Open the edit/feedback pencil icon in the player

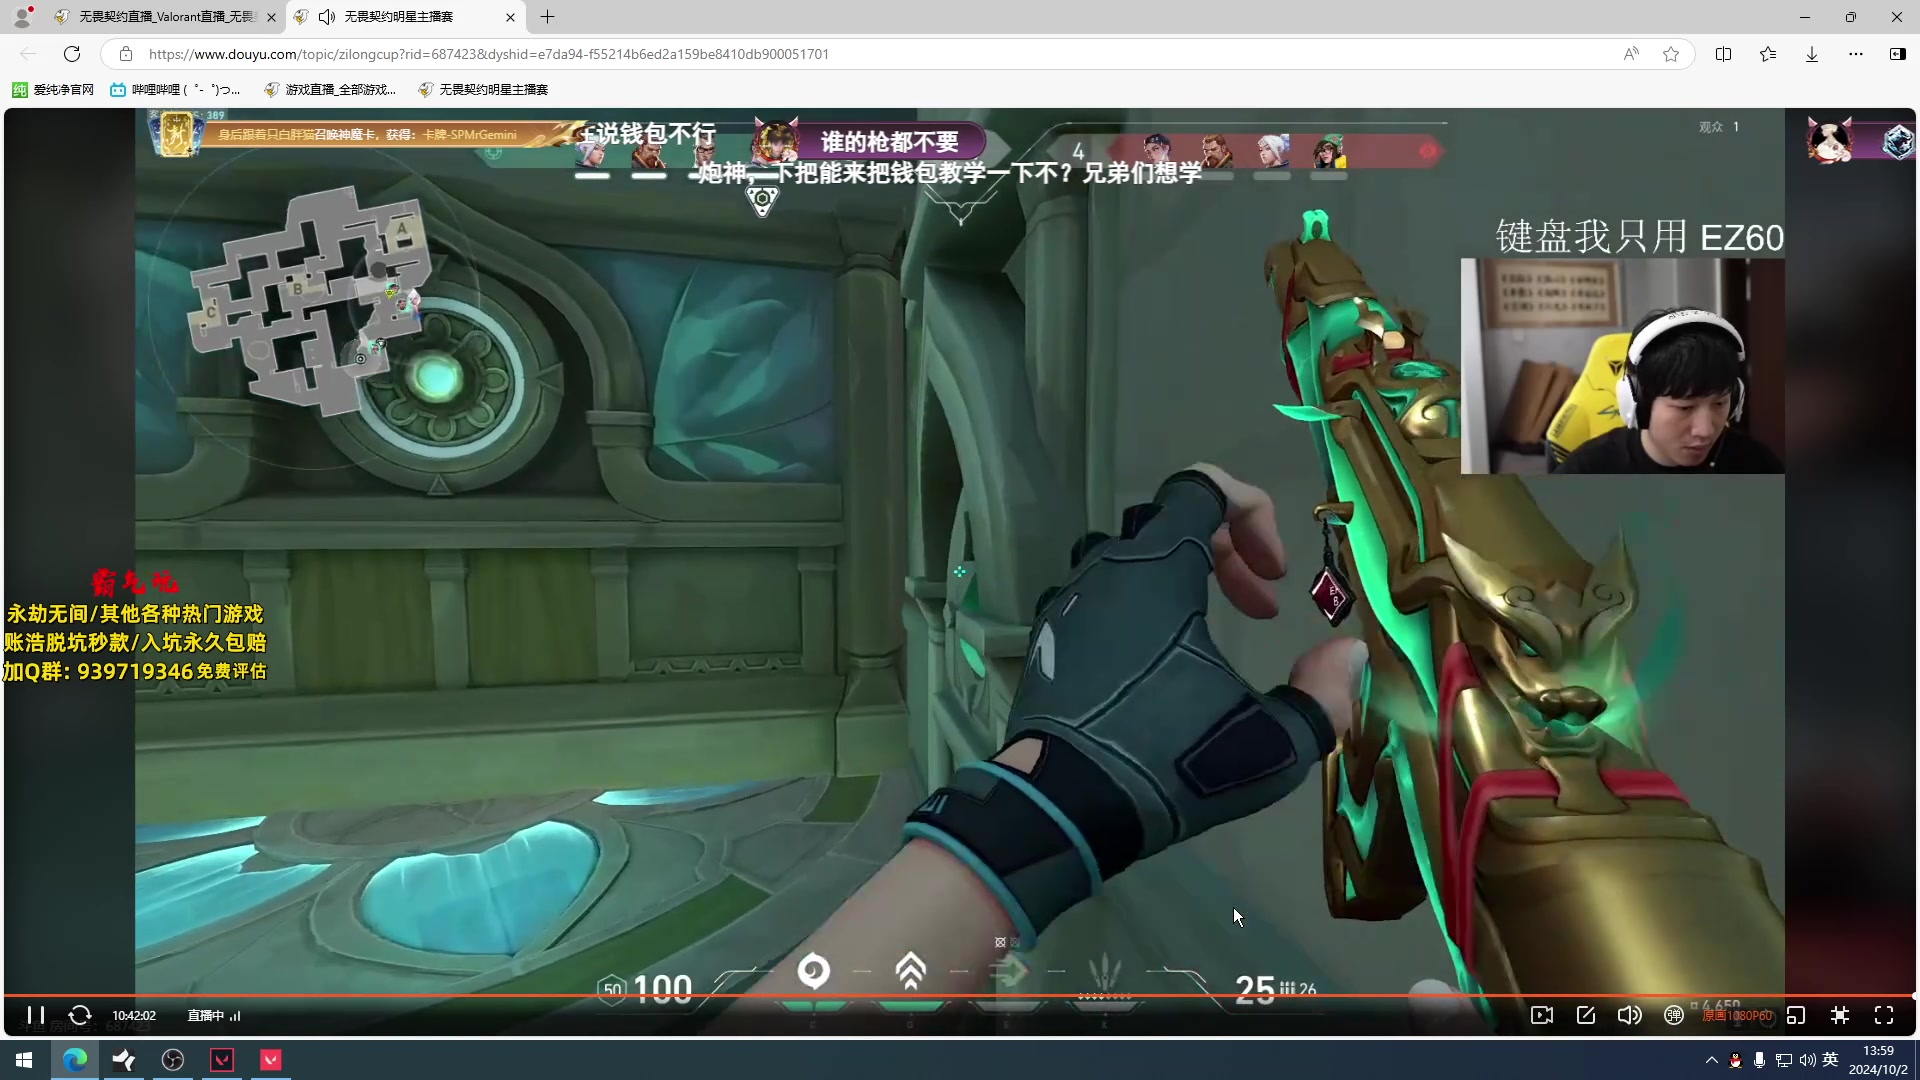click(x=1586, y=1015)
